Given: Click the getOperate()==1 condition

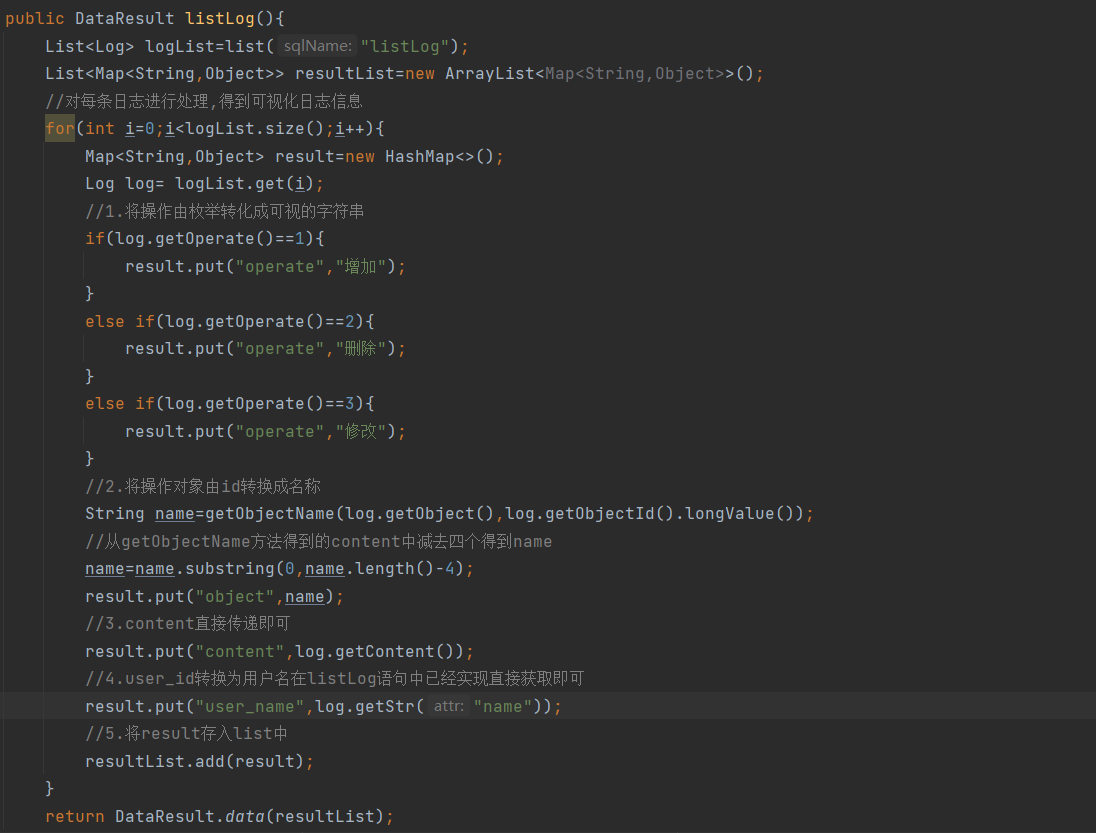Looking at the screenshot, I should [x=210, y=239].
